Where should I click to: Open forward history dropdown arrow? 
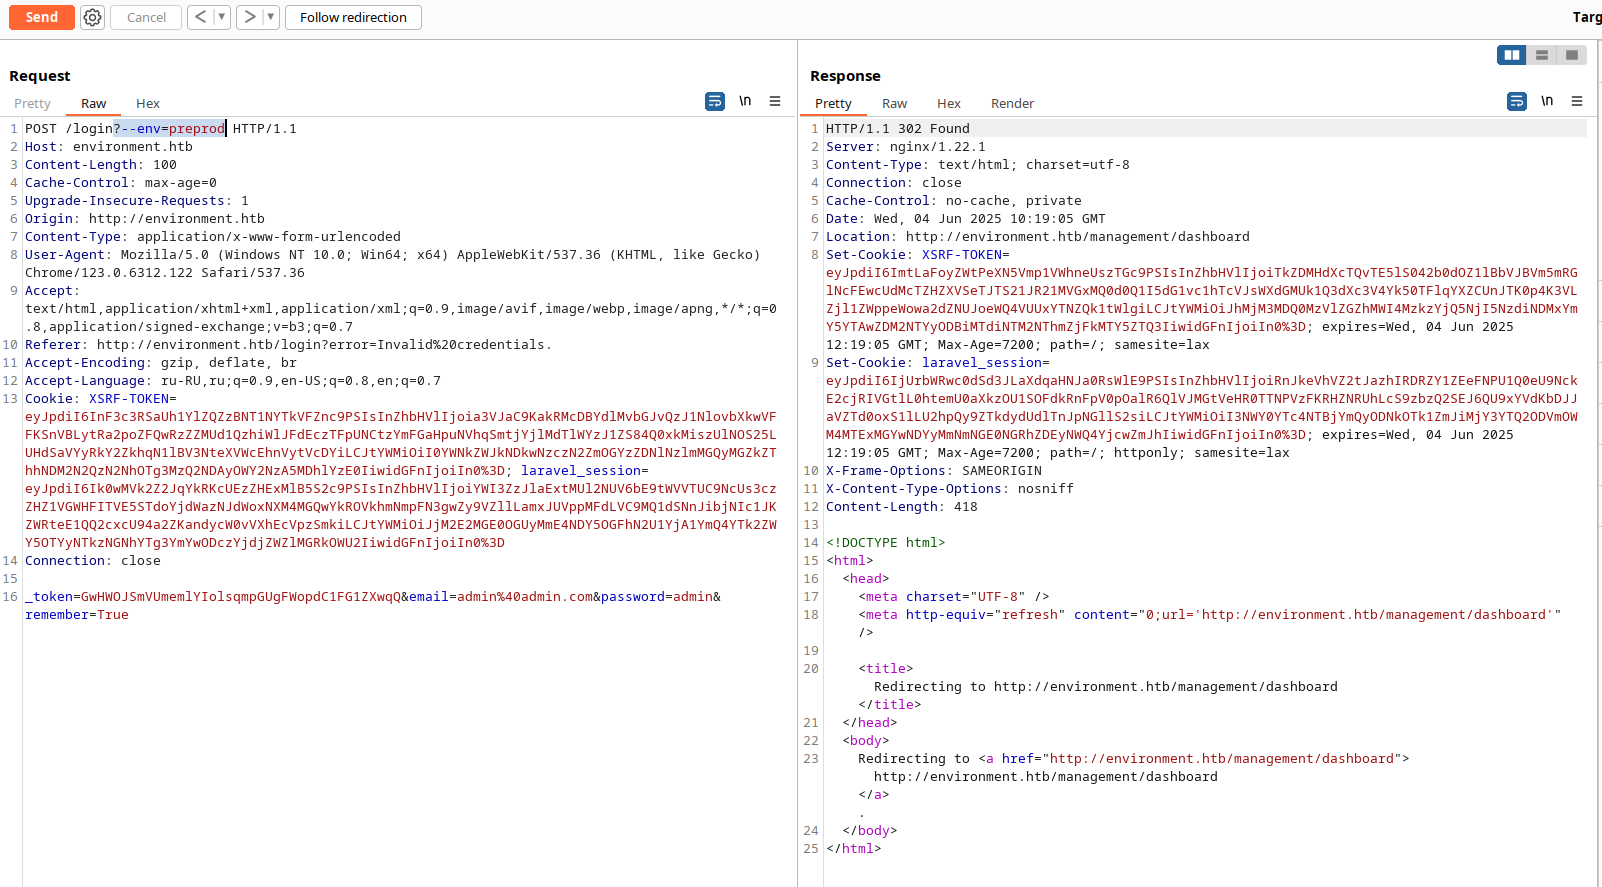(270, 17)
